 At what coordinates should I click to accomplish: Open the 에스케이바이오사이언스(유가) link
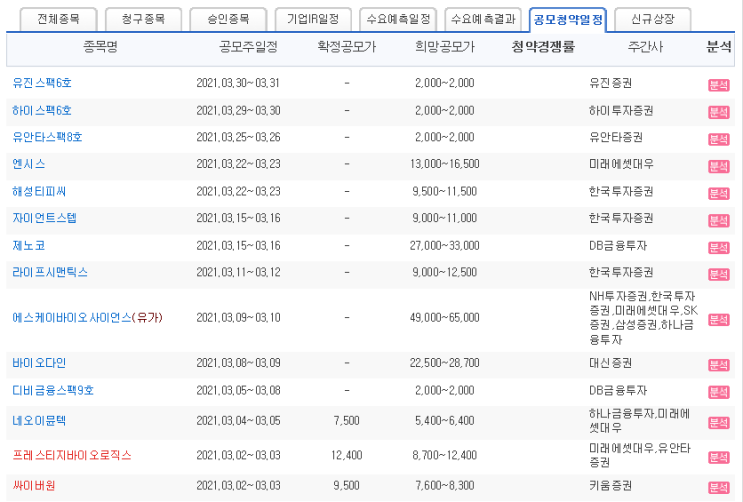pyautogui.click(x=87, y=318)
